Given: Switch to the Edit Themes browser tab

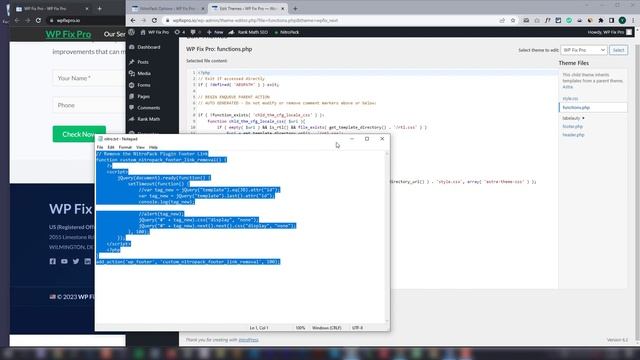Looking at the screenshot, I should pos(248,9).
